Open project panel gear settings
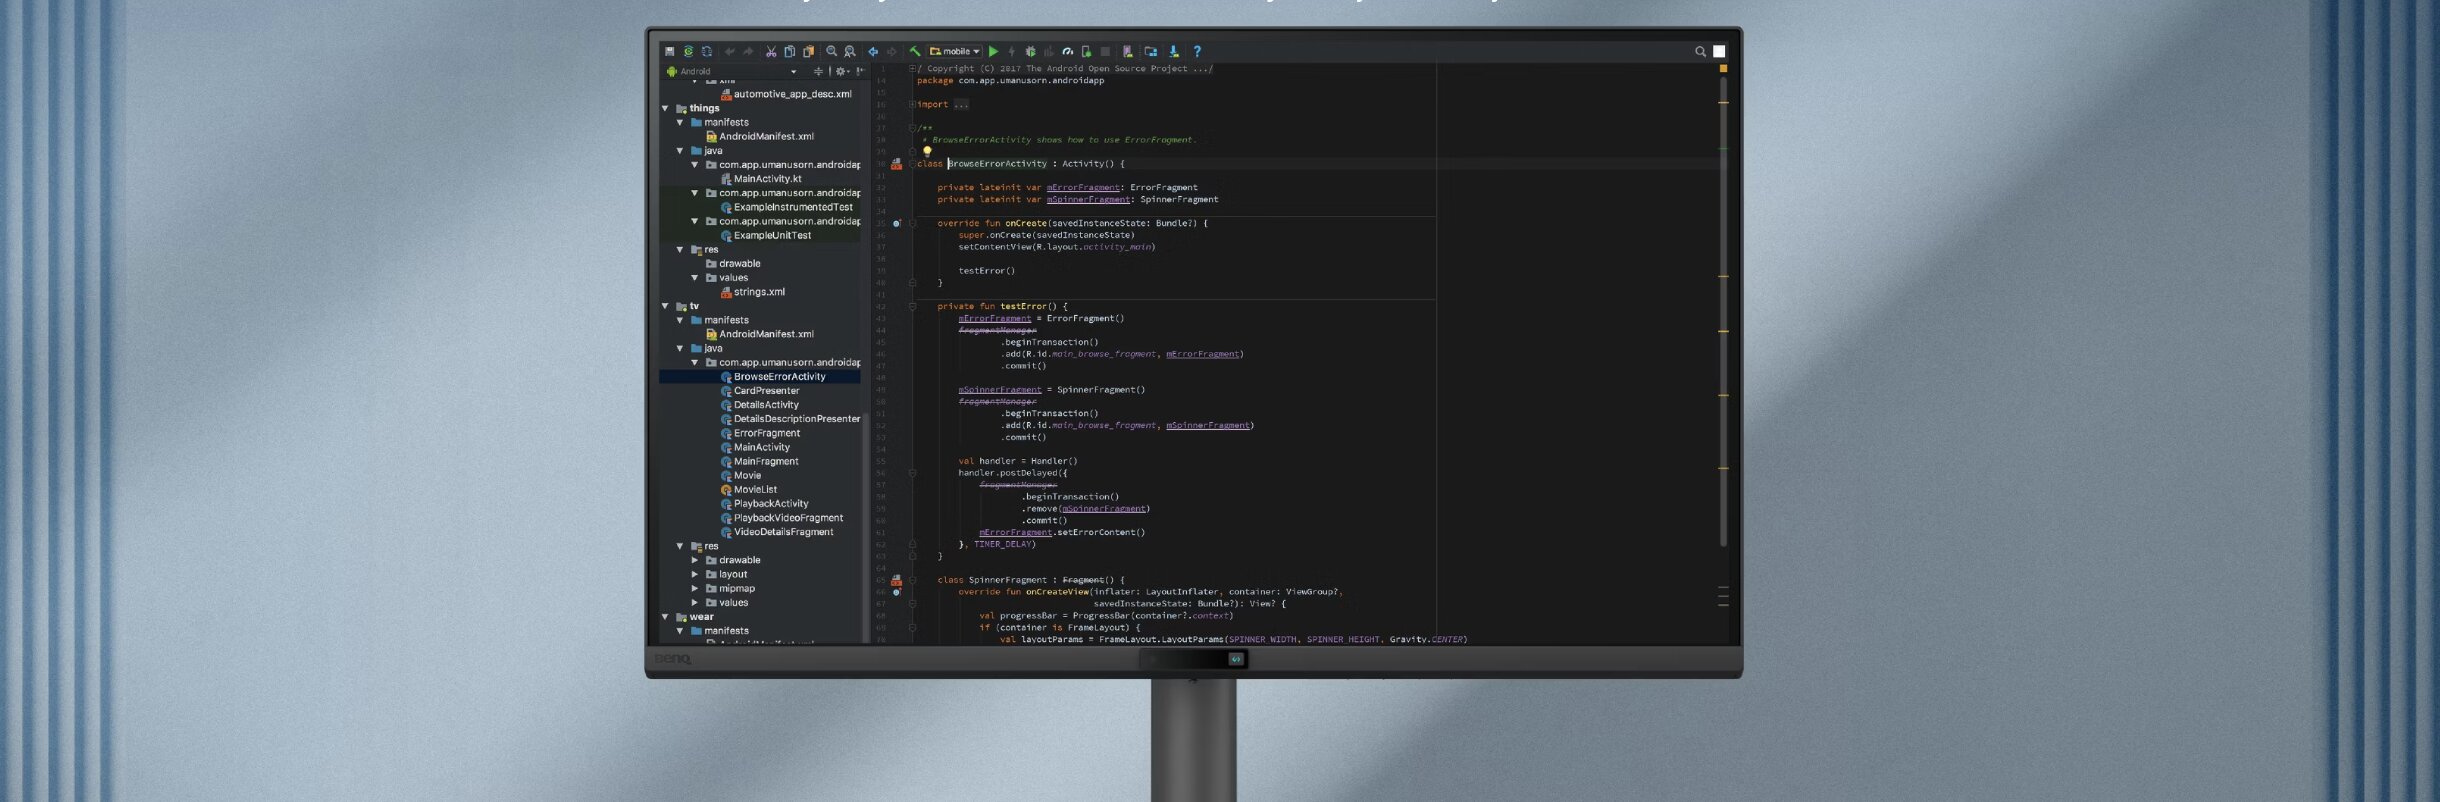 pos(841,71)
